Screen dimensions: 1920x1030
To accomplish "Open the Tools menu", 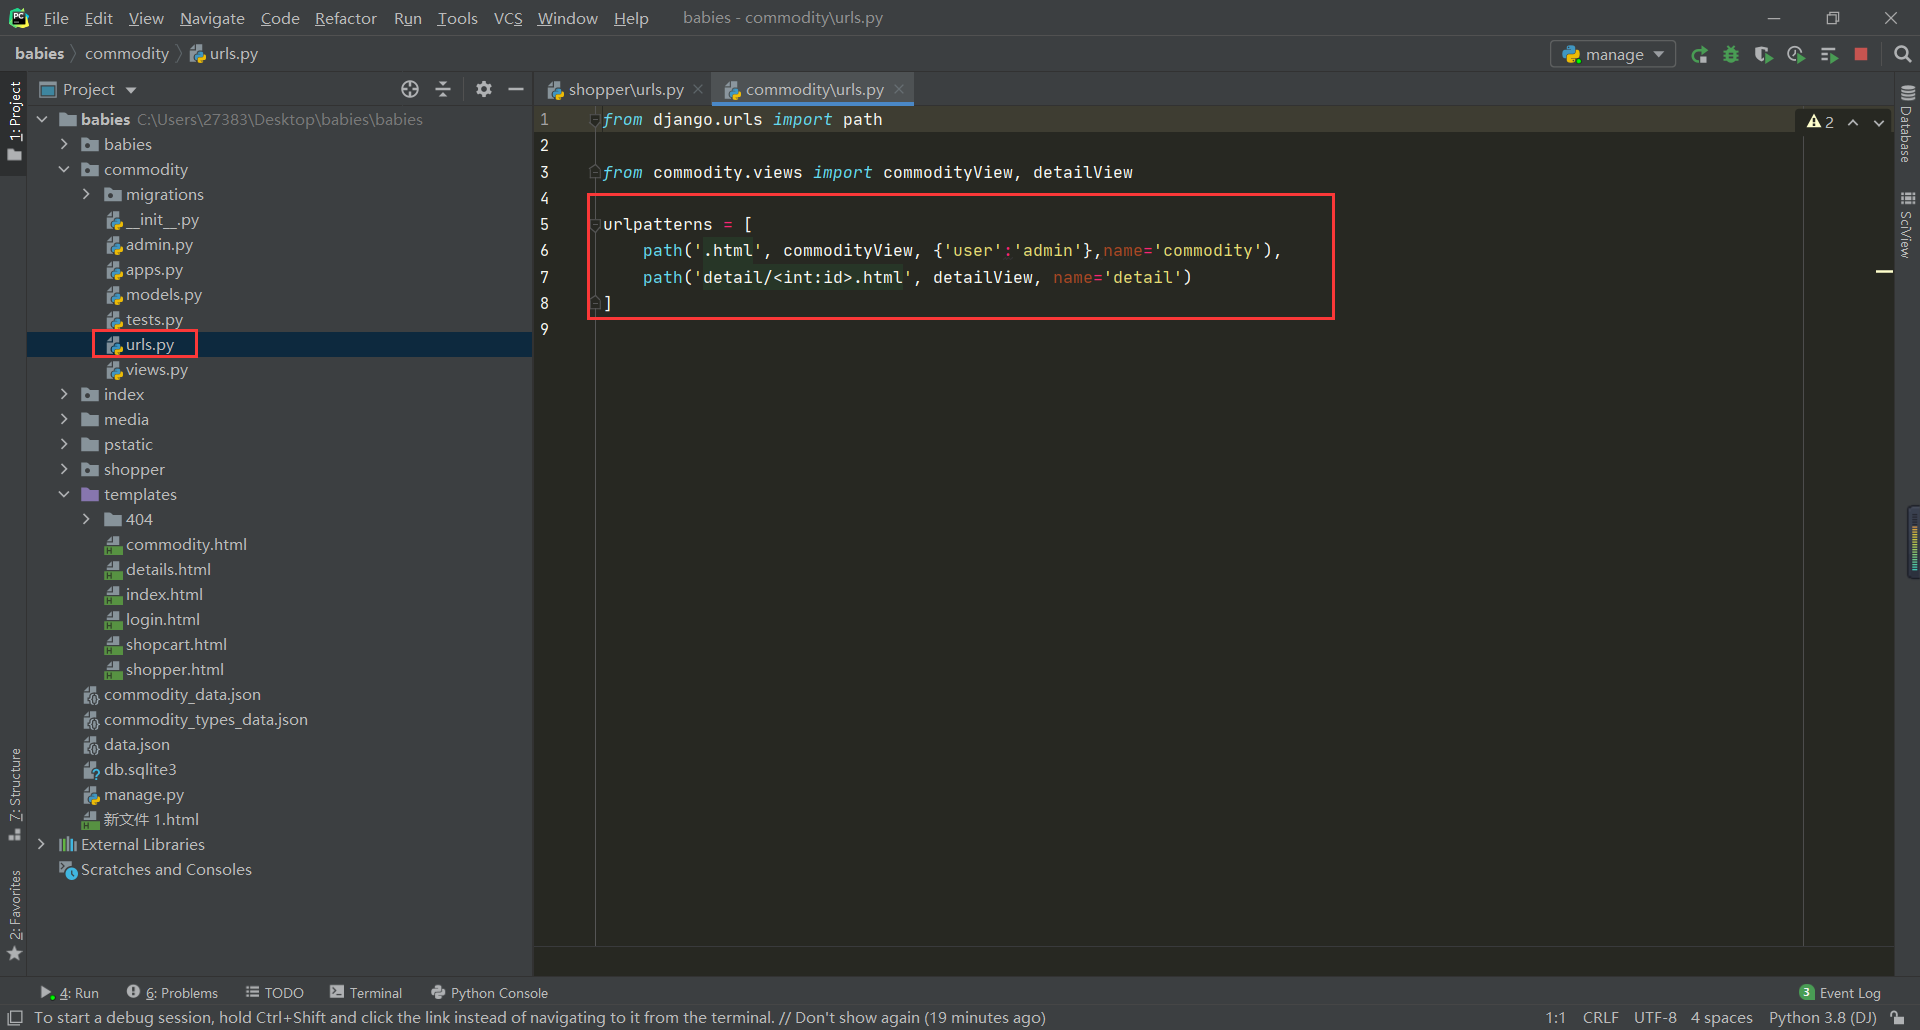I will tap(457, 18).
